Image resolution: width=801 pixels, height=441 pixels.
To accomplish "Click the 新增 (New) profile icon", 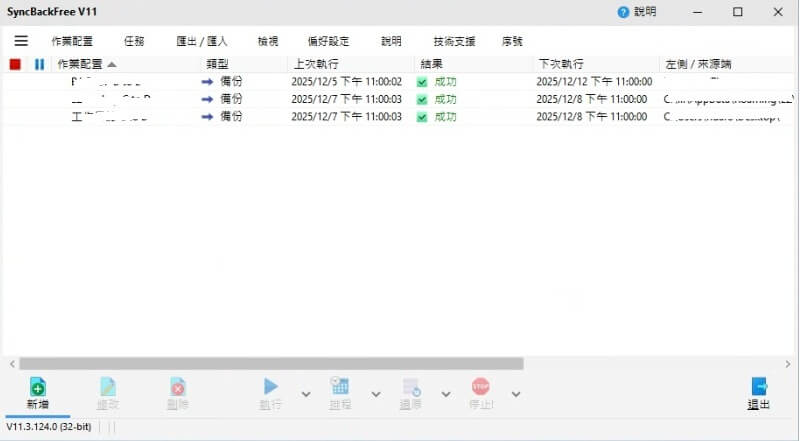I will tap(37, 387).
